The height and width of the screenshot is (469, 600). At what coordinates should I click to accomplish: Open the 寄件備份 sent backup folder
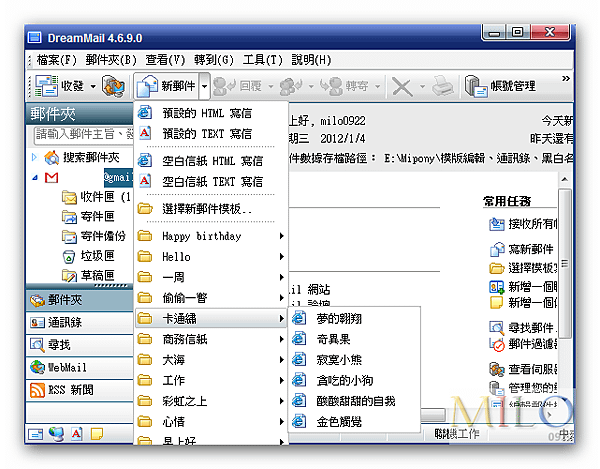94,236
